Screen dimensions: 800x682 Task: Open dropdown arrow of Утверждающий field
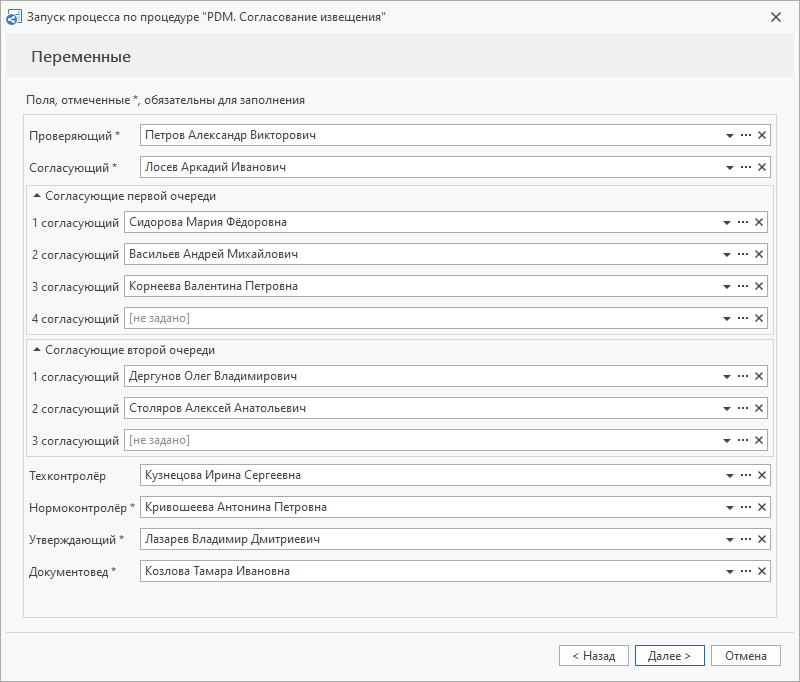point(730,540)
